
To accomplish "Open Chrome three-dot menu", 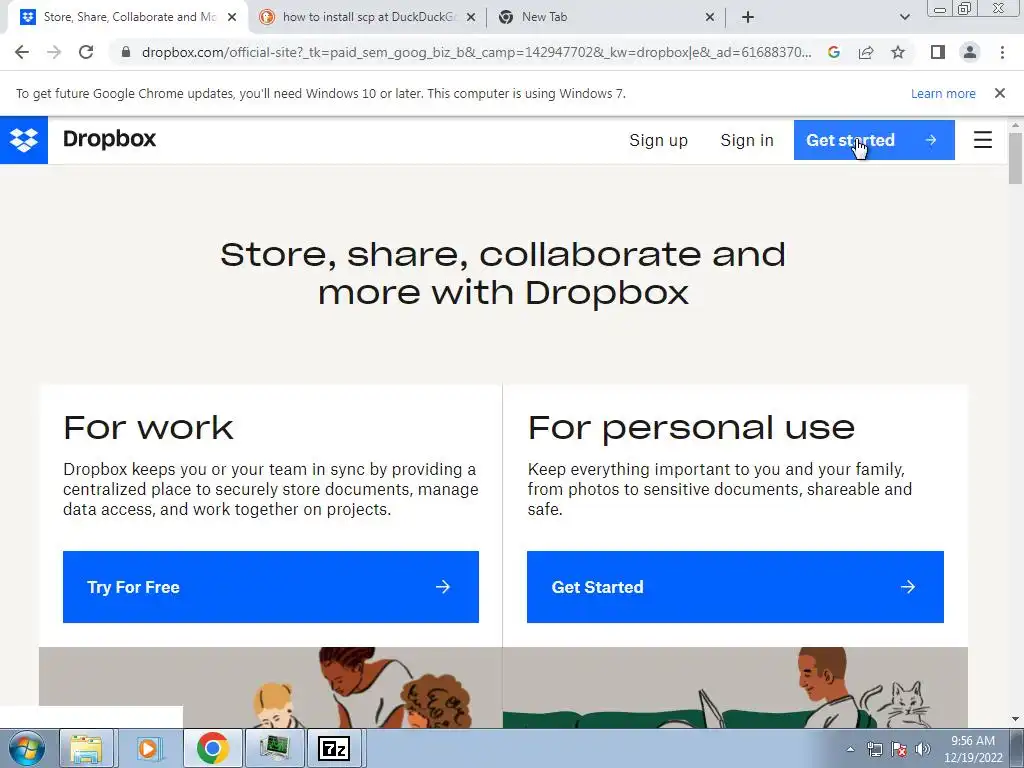I will tap(1002, 52).
